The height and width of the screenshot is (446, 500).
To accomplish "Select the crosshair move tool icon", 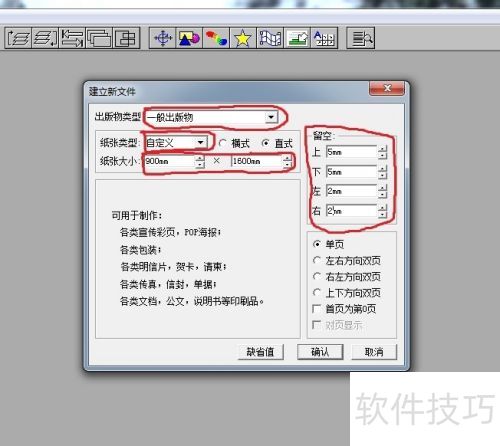I will [x=162, y=38].
